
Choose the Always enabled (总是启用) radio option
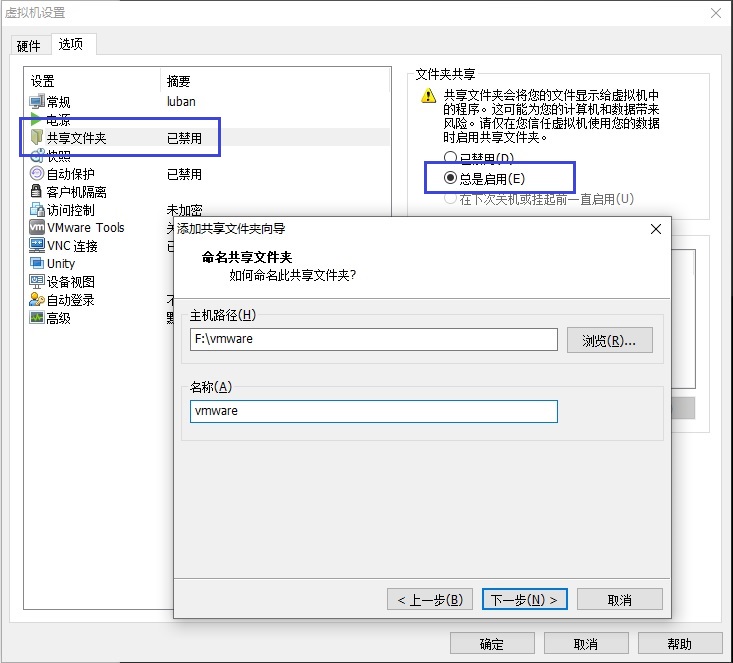450,178
